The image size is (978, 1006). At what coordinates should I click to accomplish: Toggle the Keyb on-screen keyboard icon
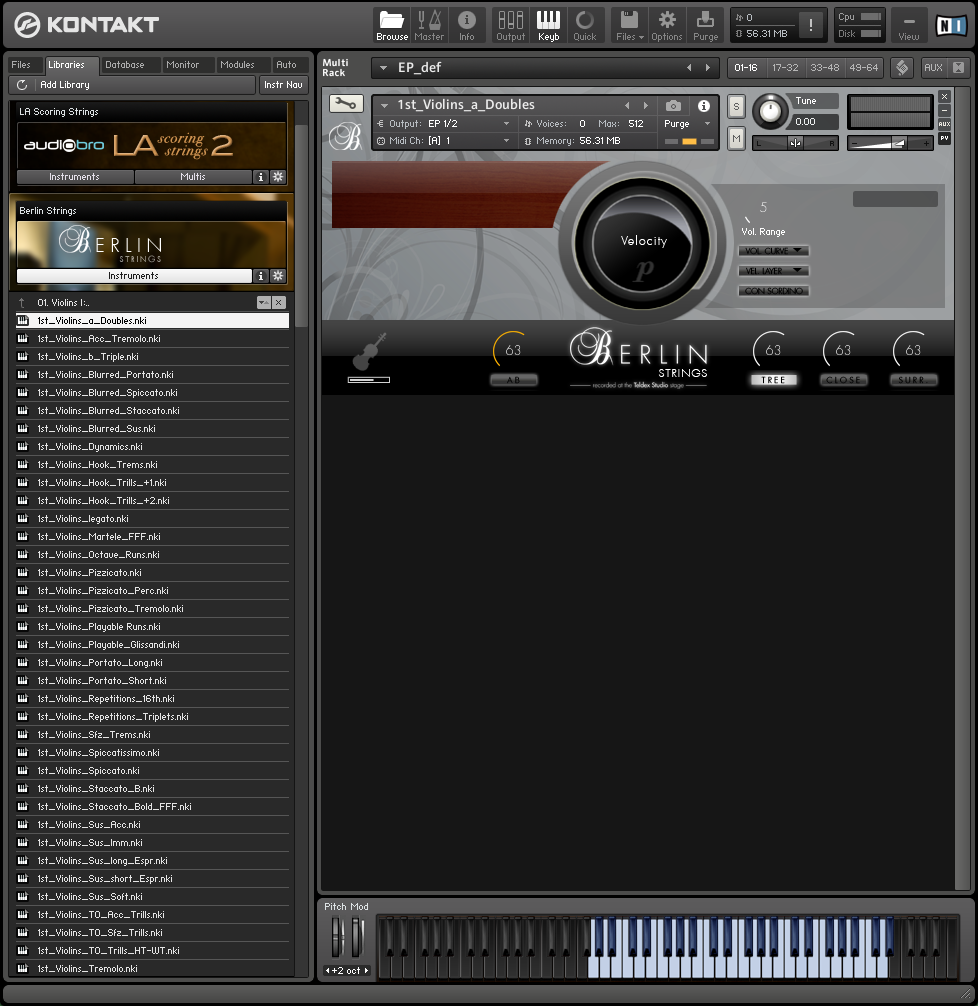coord(548,26)
